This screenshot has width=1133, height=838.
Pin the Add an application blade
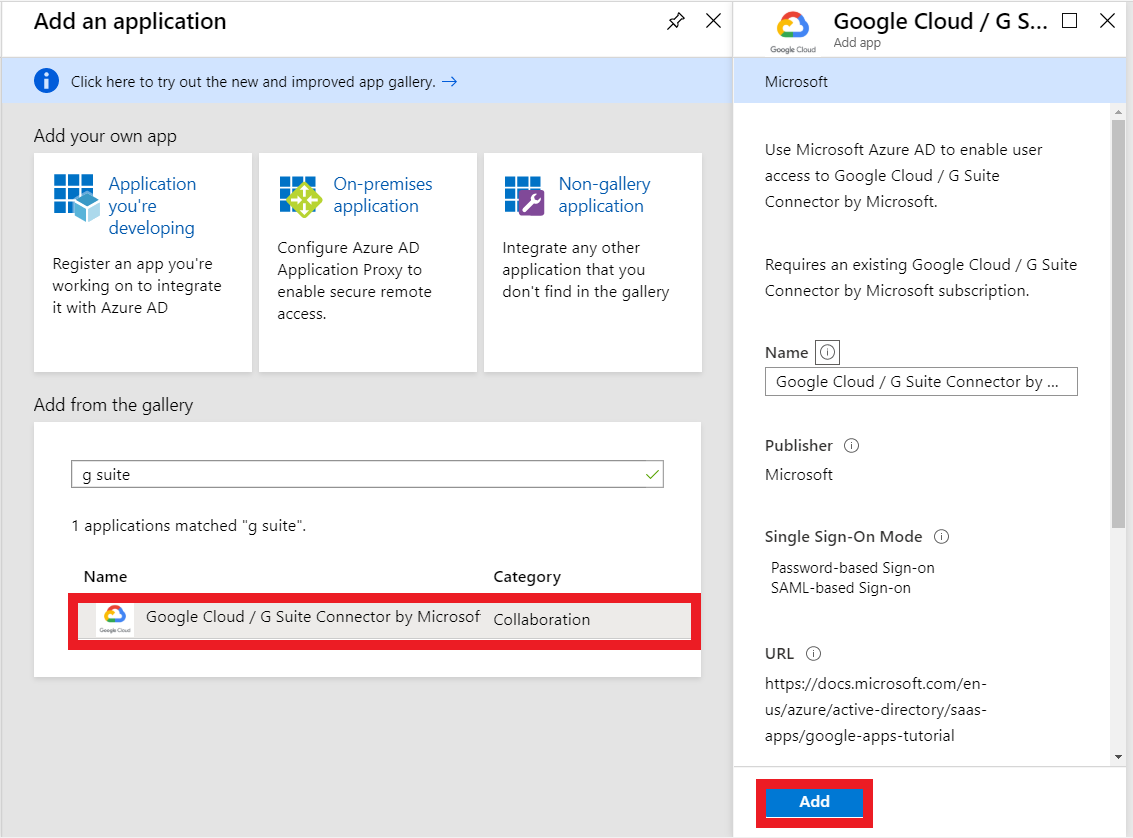(x=675, y=21)
